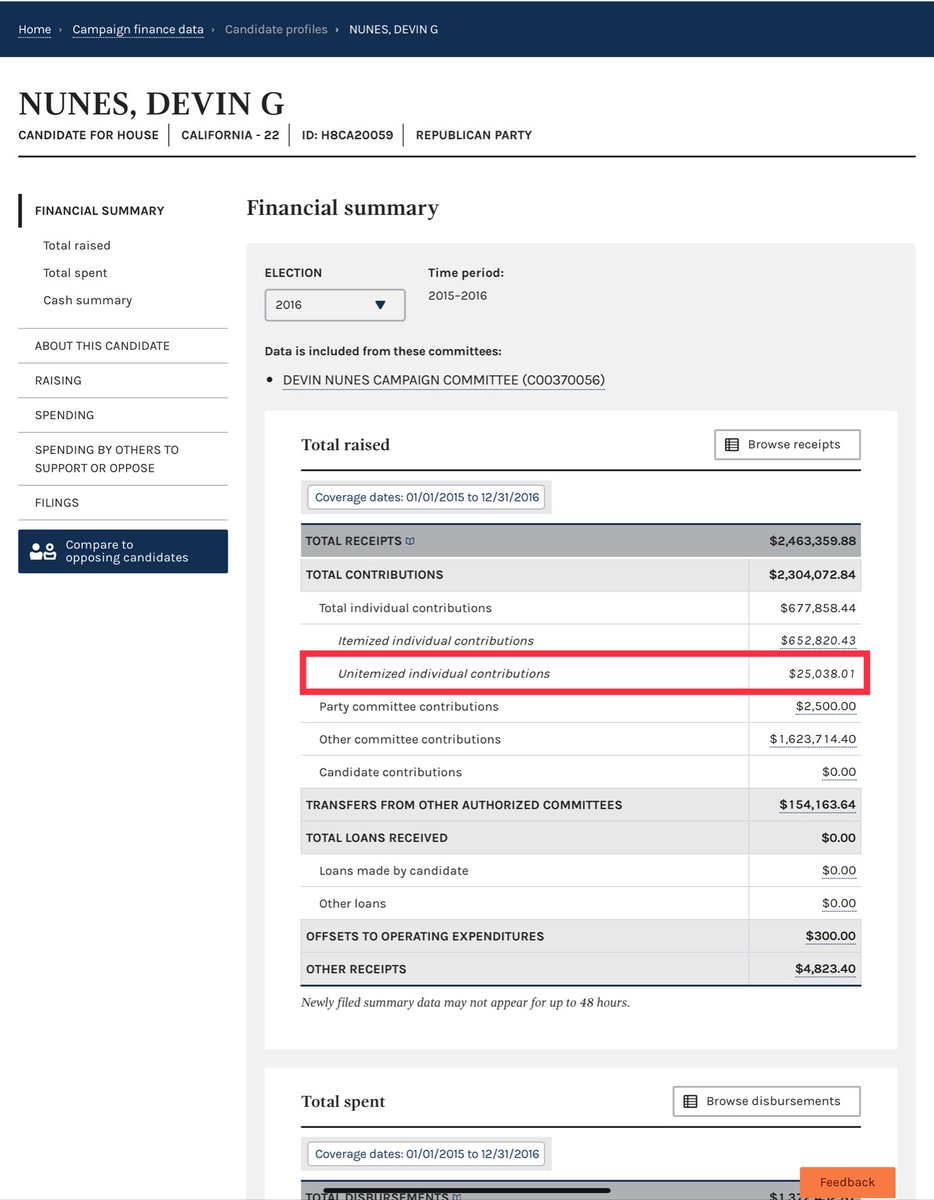The height and width of the screenshot is (1200, 934).
Task: Click transfers amount $154,163.64
Action: [x=818, y=805]
